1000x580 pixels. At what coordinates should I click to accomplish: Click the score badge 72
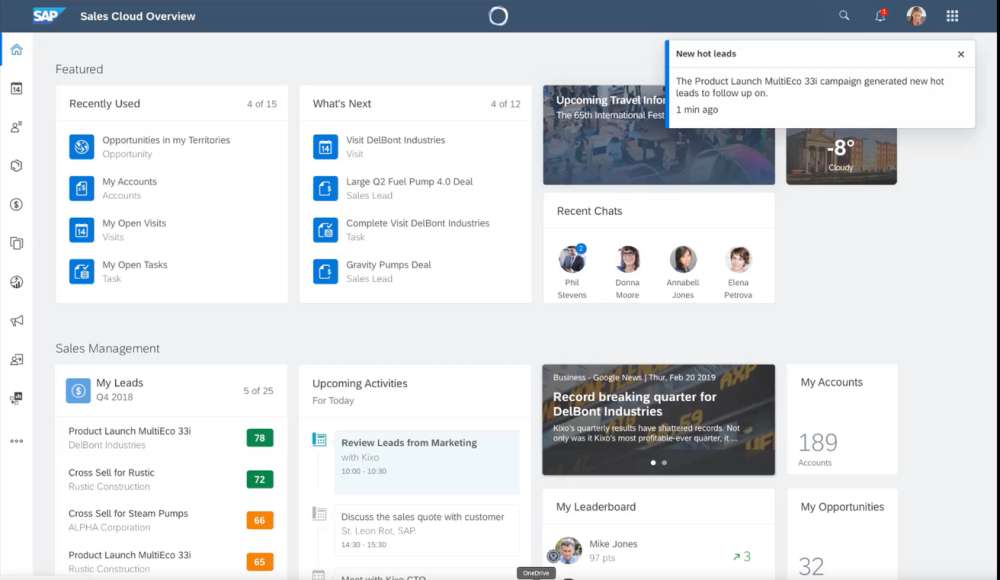260,479
